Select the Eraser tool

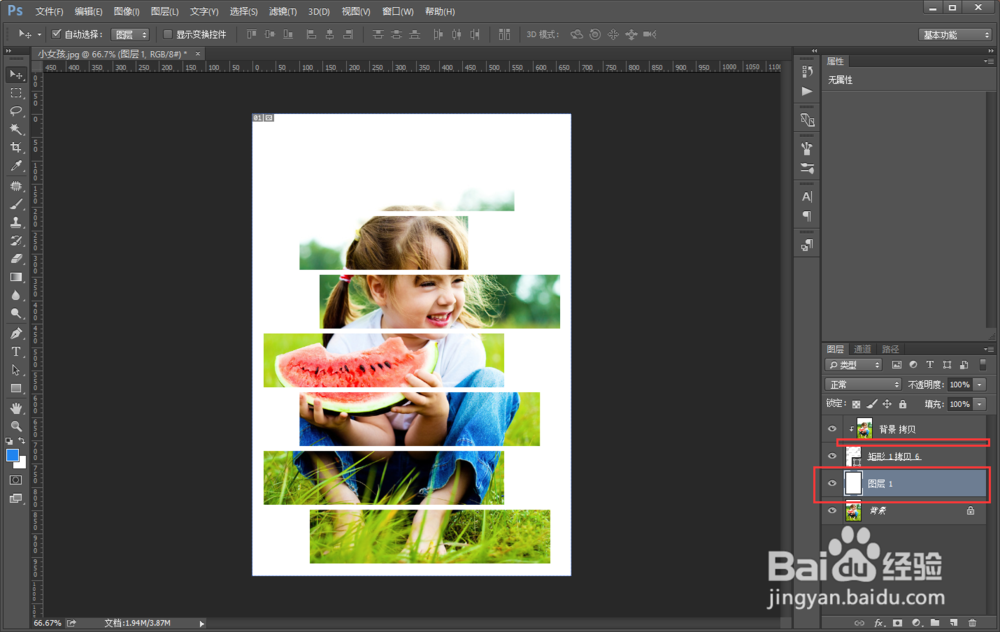tap(16, 259)
